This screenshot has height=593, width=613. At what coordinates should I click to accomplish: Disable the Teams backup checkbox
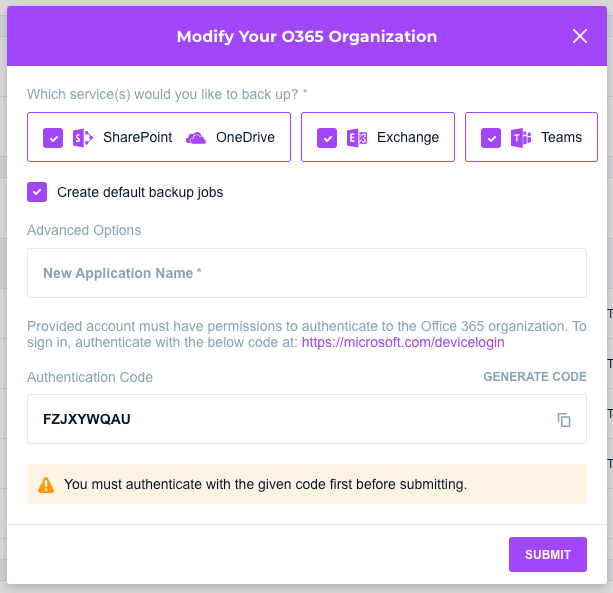tap(491, 138)
